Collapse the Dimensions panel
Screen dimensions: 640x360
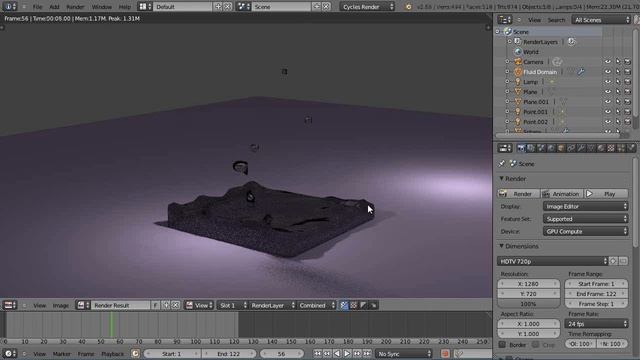click(502, 246)
